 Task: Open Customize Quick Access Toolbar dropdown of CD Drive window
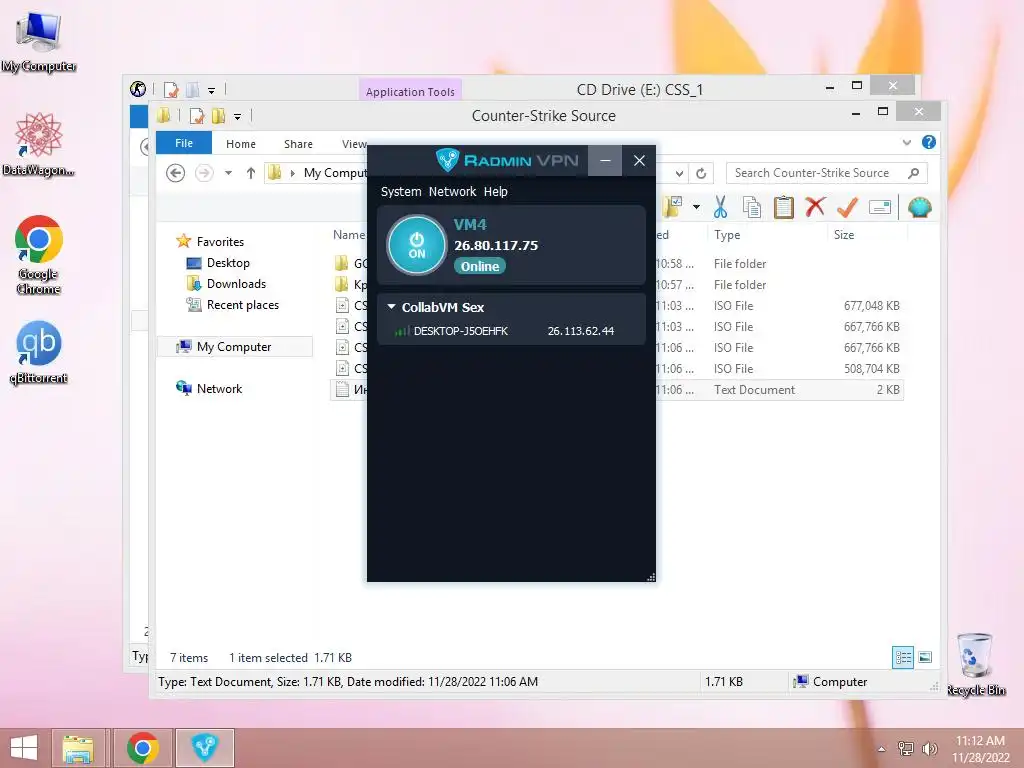tap(211, 90)
